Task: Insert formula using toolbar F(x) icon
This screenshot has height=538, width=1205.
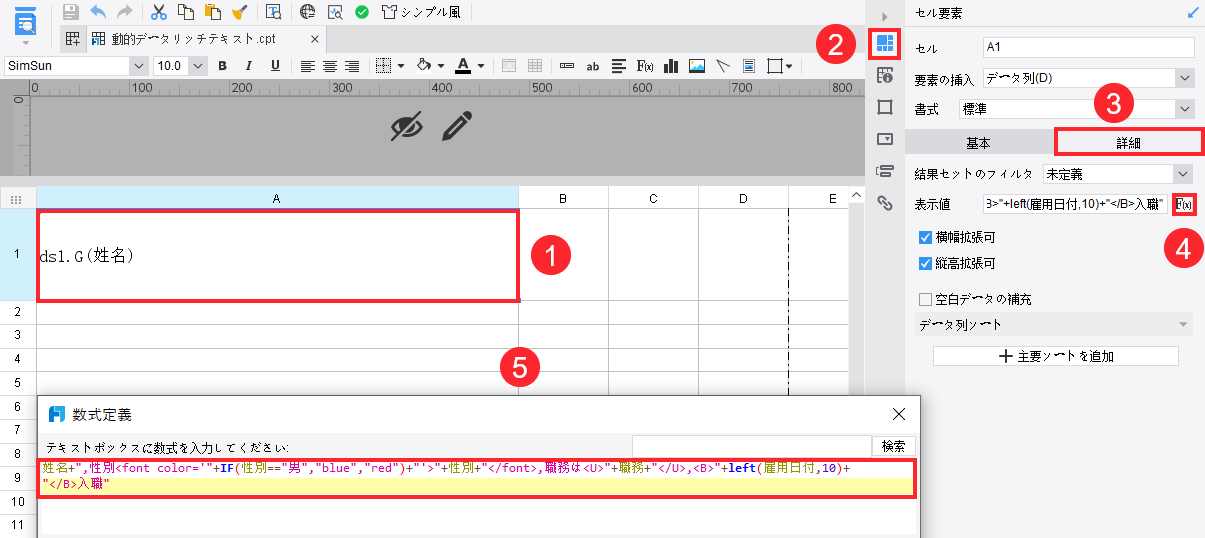Action: point(645,66)
